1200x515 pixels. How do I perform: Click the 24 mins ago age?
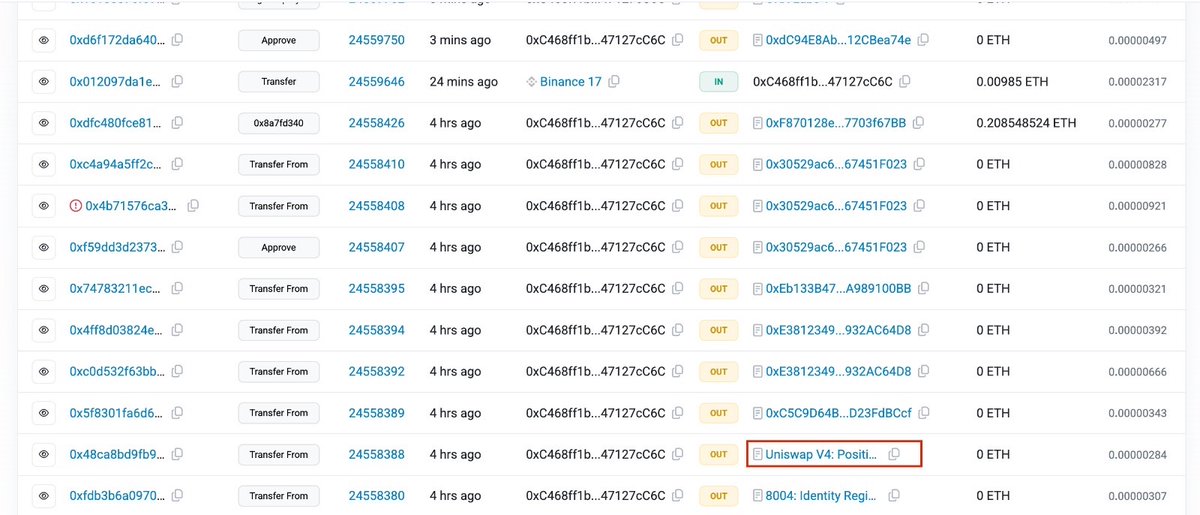point(463,82)
